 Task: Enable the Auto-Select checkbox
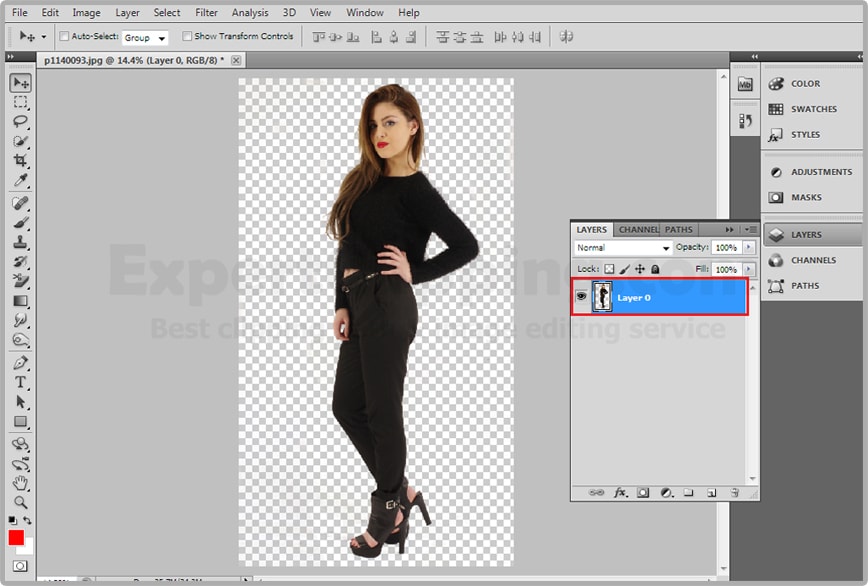coord(65,37)
